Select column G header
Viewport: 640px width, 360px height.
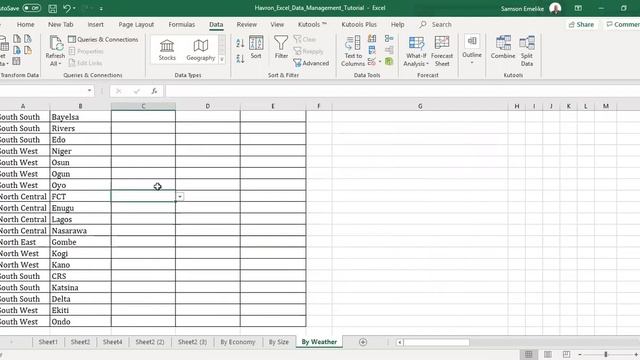(420, 106)
